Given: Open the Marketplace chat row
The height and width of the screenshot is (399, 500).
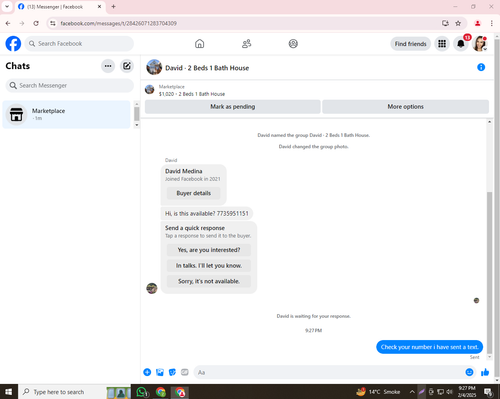Looking at the screenshot, I should [x=66, y=114].
